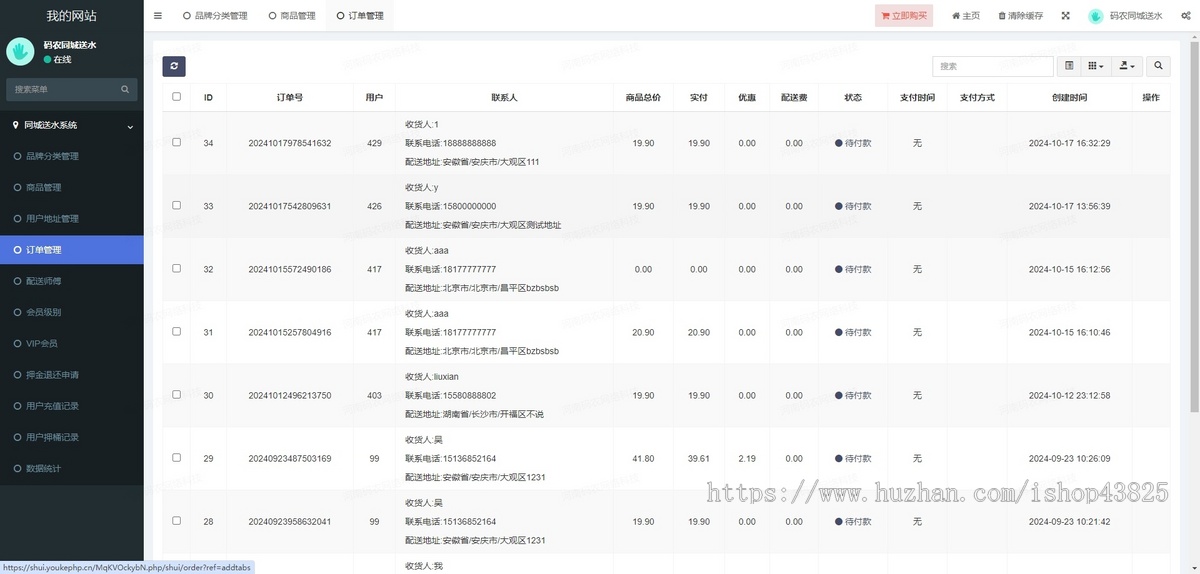Image resolution: width=1200 pixels, height=574 pixels.
Task: Select all rows with header checkbox
Action: (177, 97)
